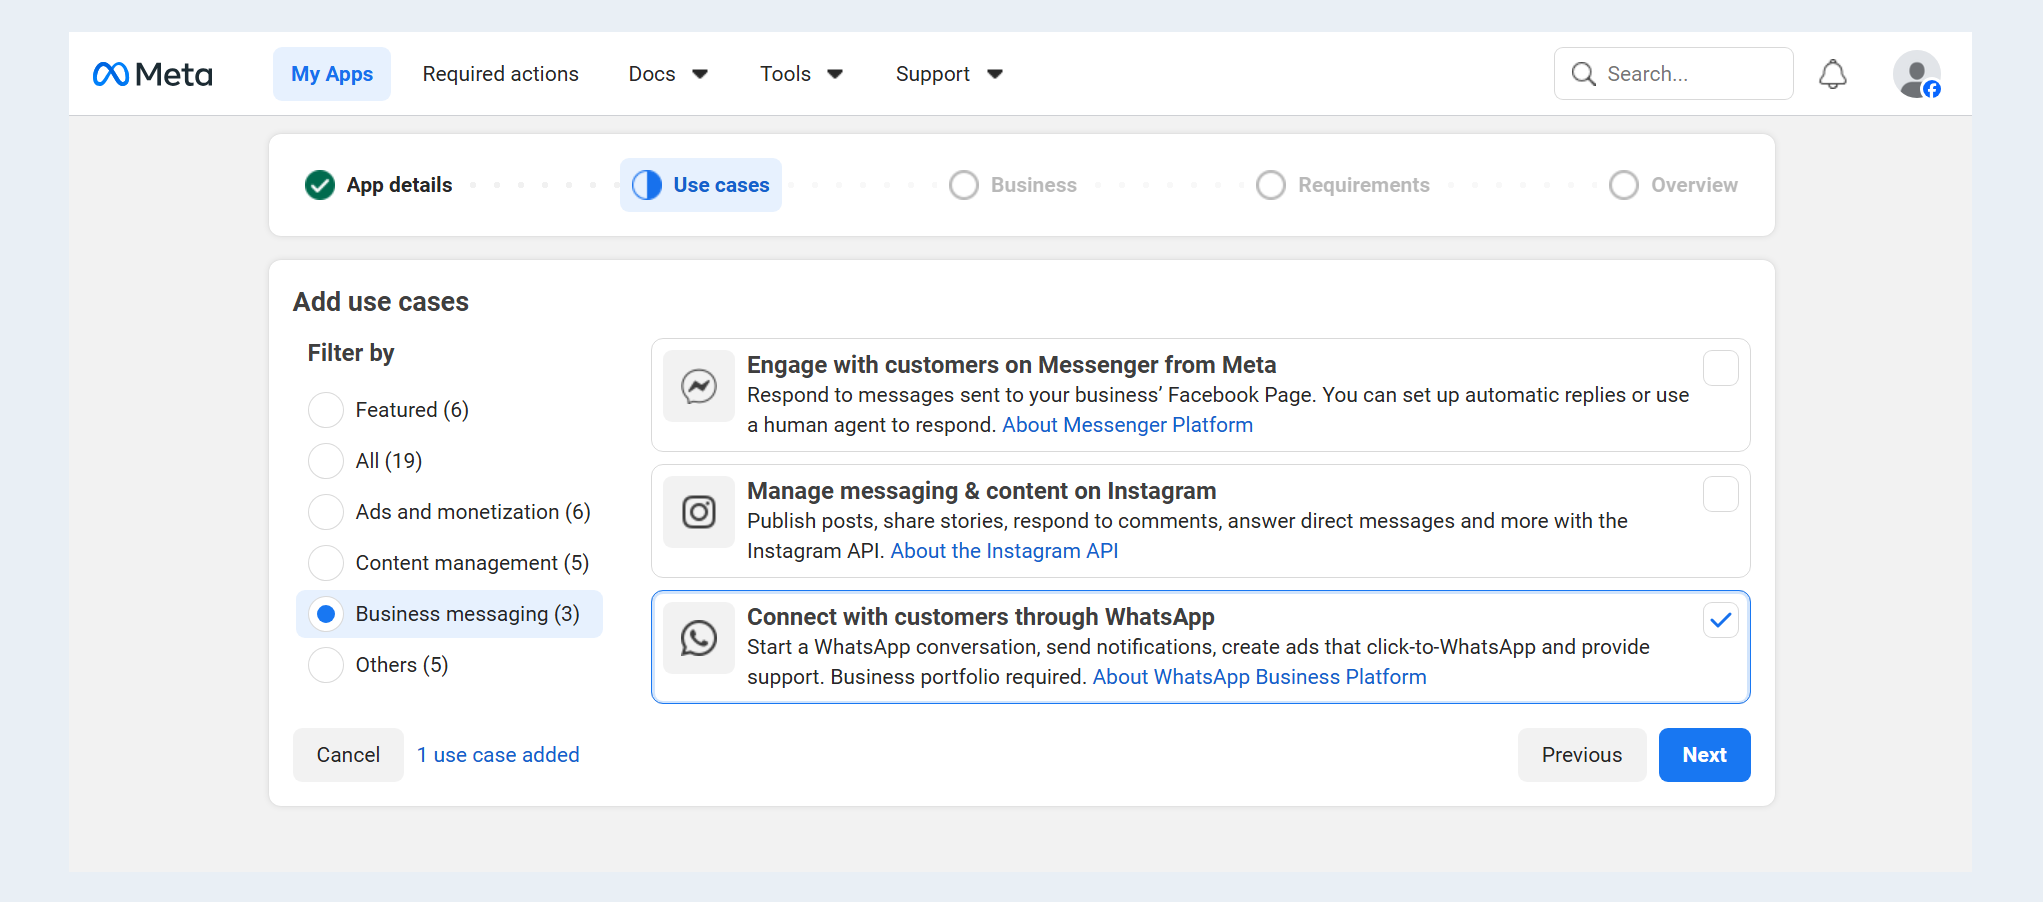Open the Docs menu label

652,74
